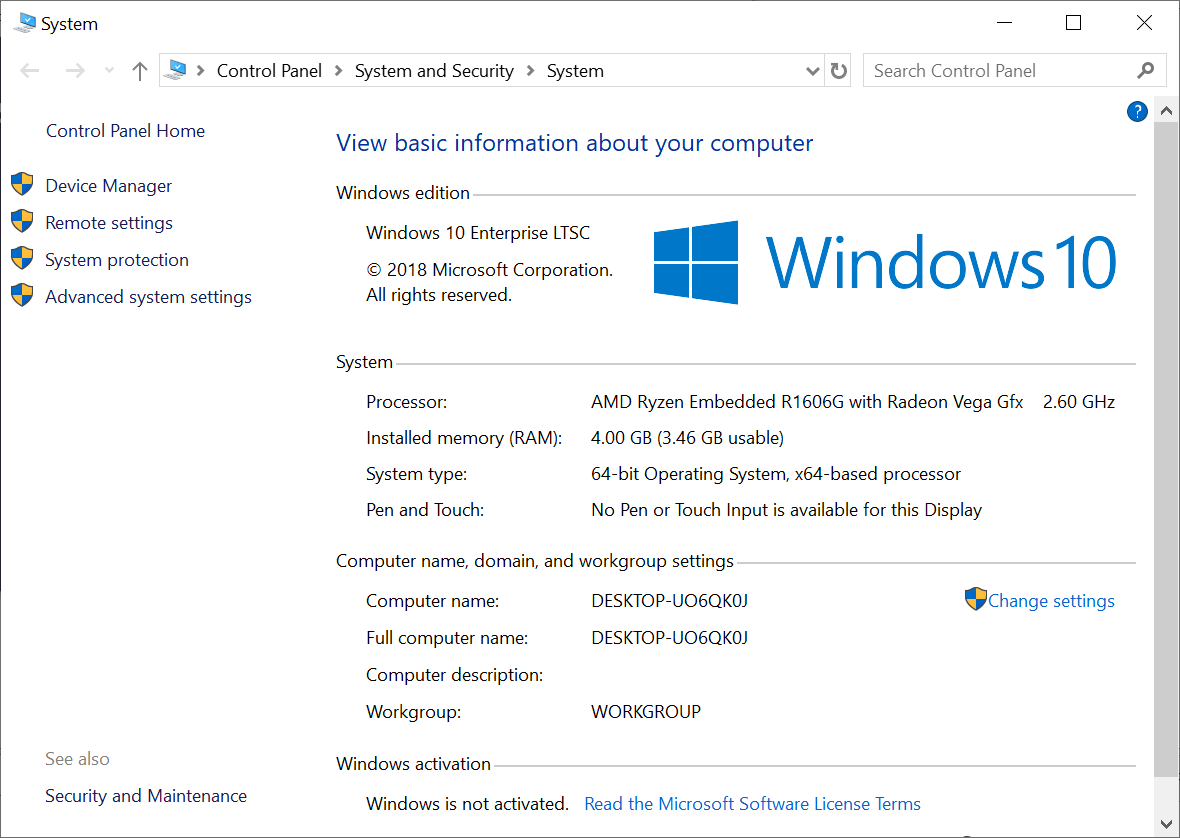Open Remote settings link

tap(109, 223)
